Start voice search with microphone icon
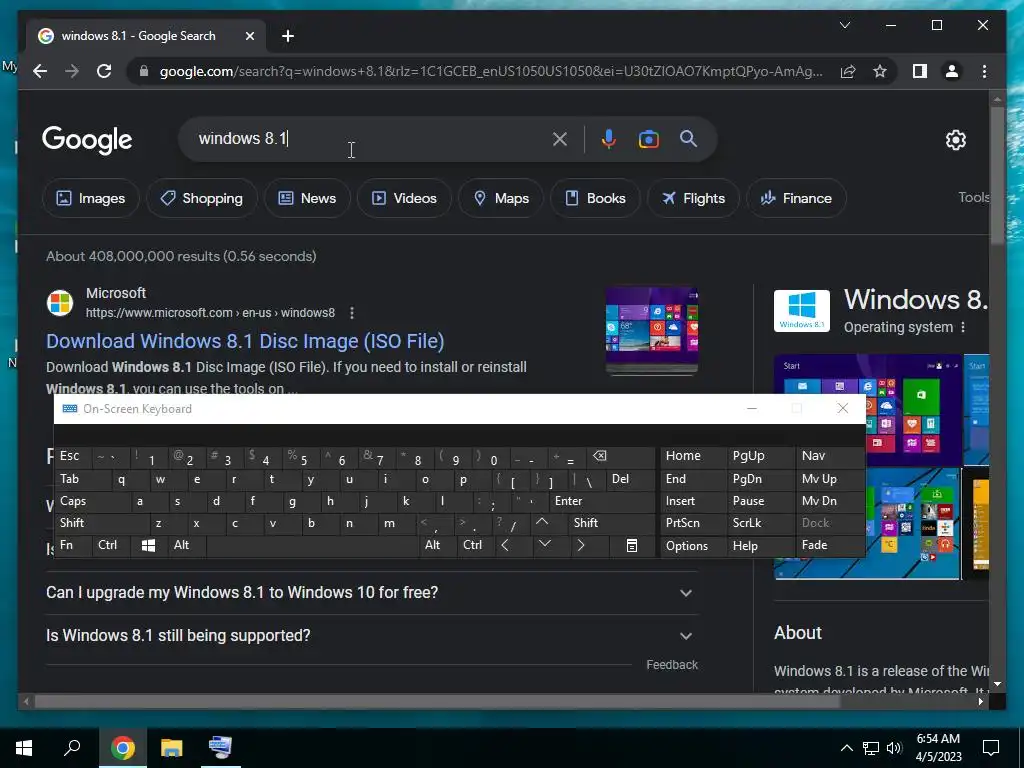This screenshot has width=1024, height=768. click(609, 139)
